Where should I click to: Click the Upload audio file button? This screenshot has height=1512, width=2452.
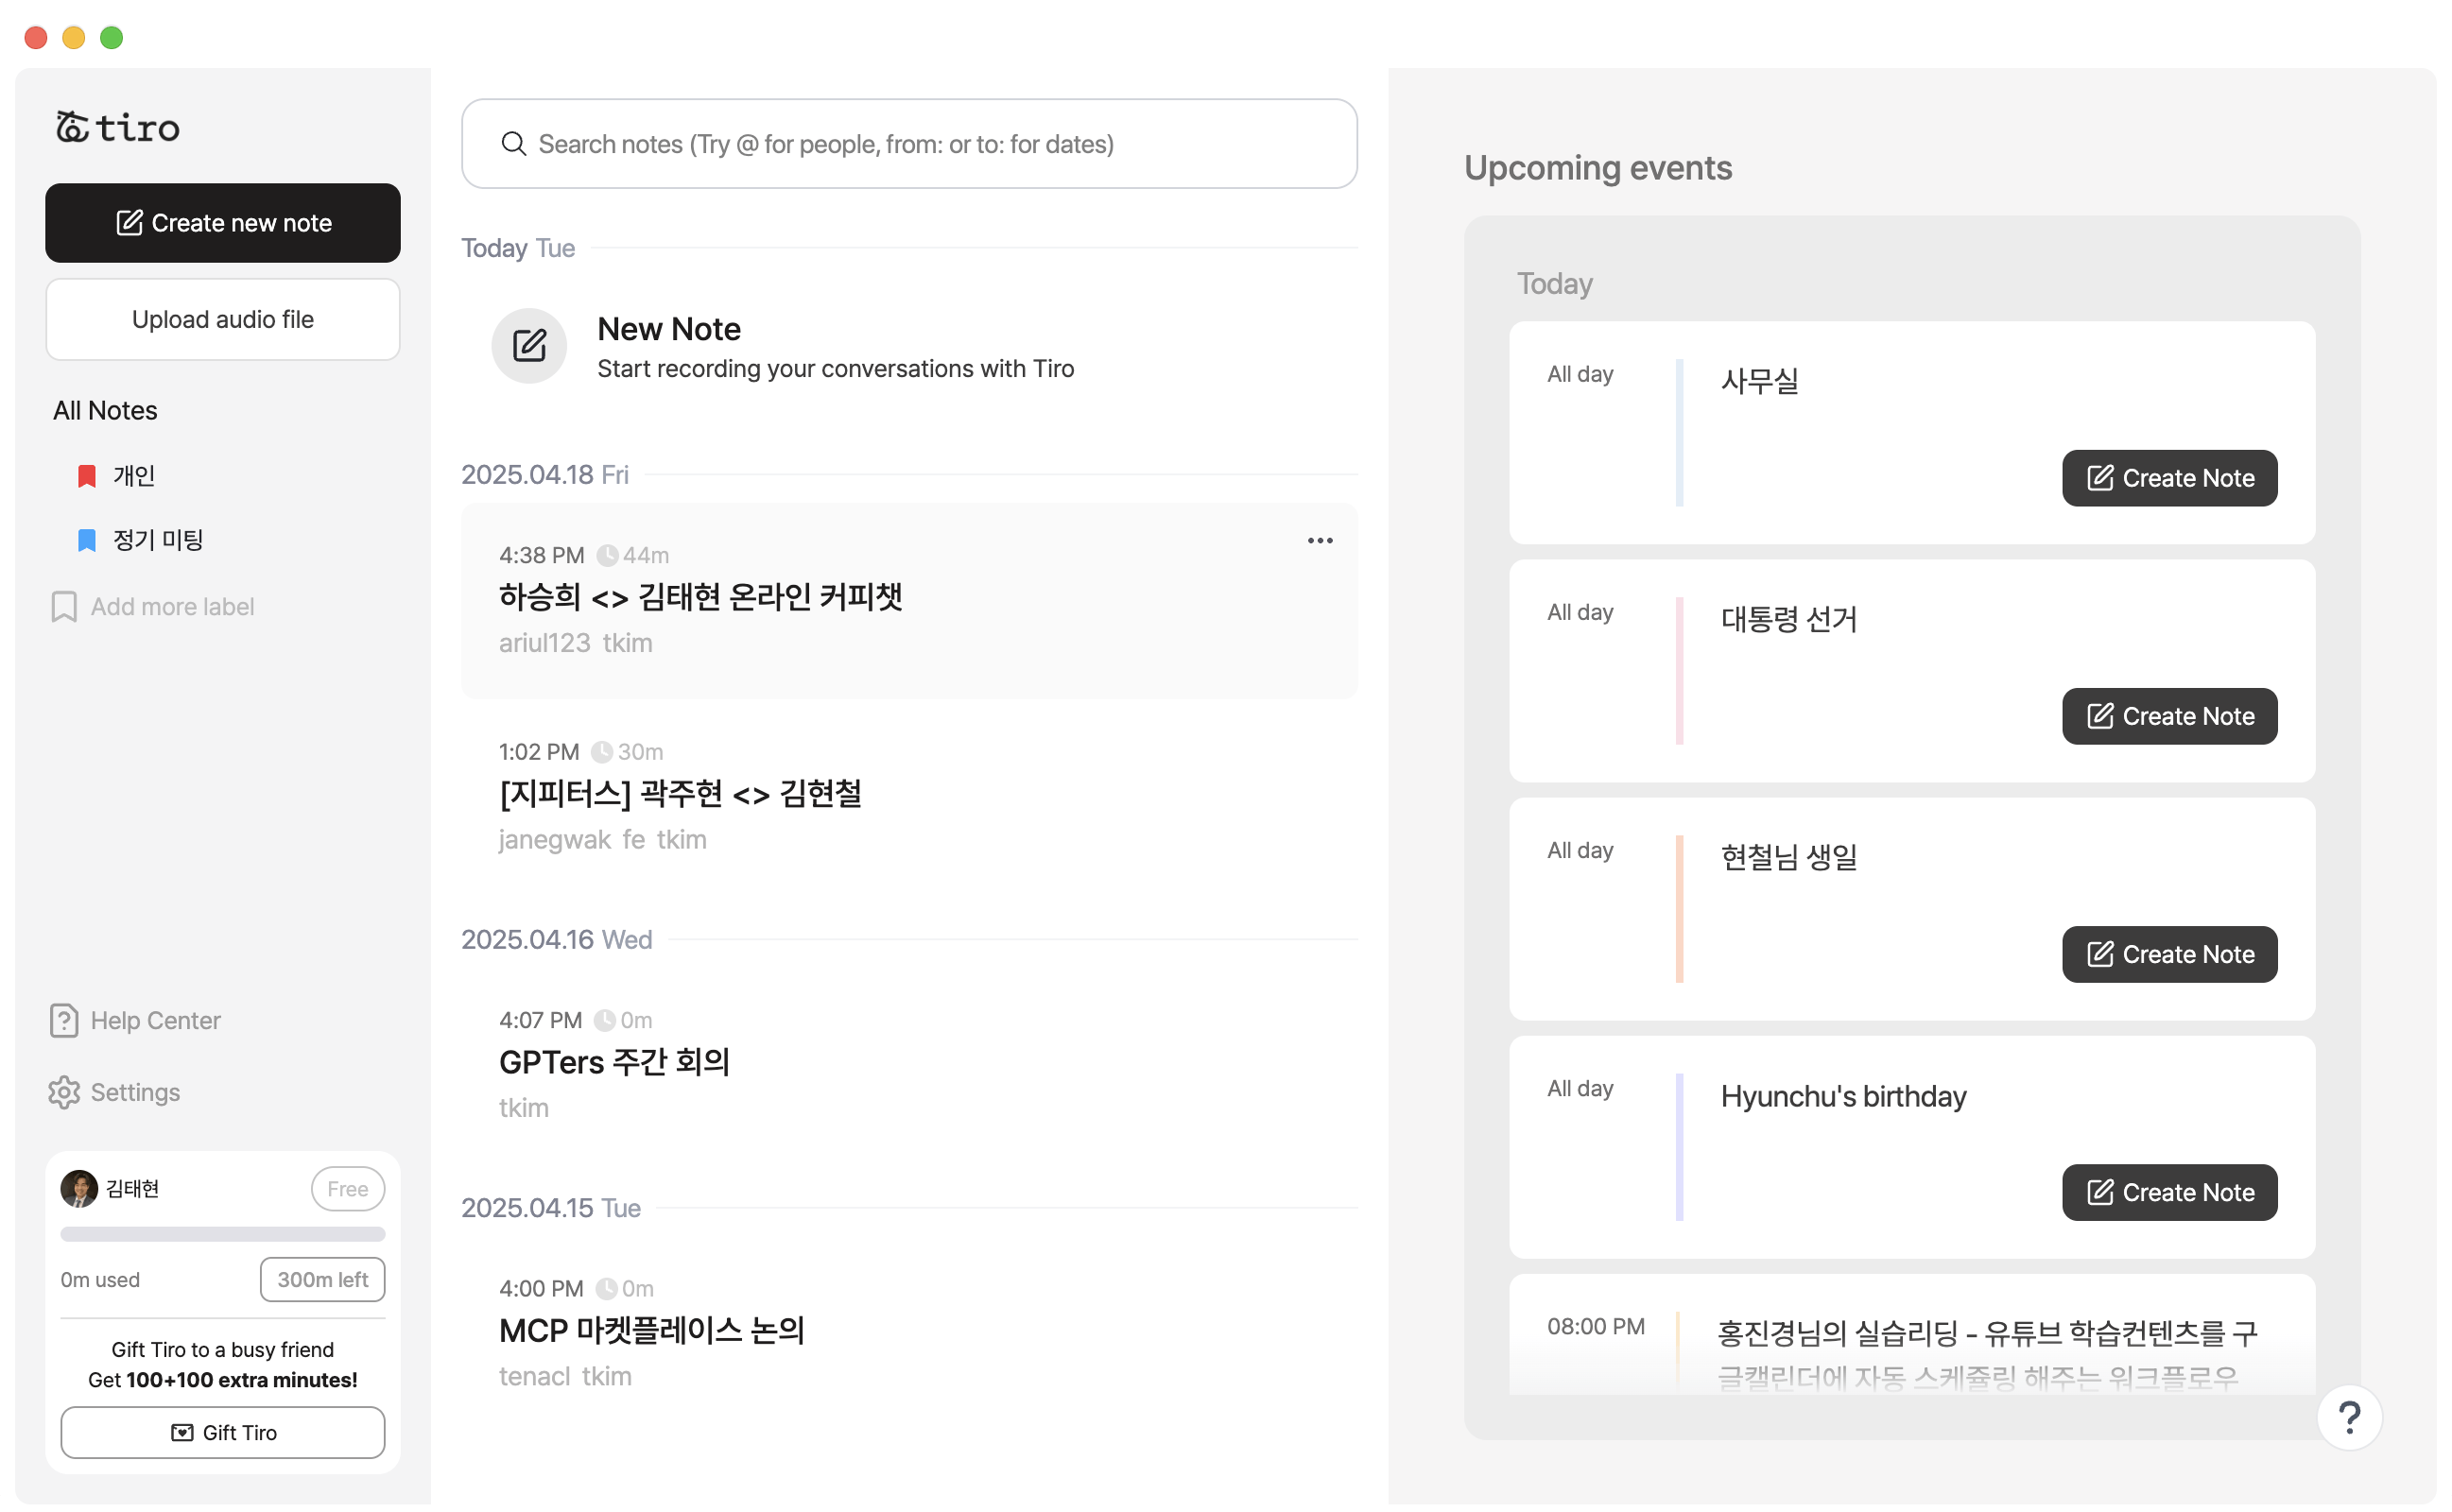222,320
